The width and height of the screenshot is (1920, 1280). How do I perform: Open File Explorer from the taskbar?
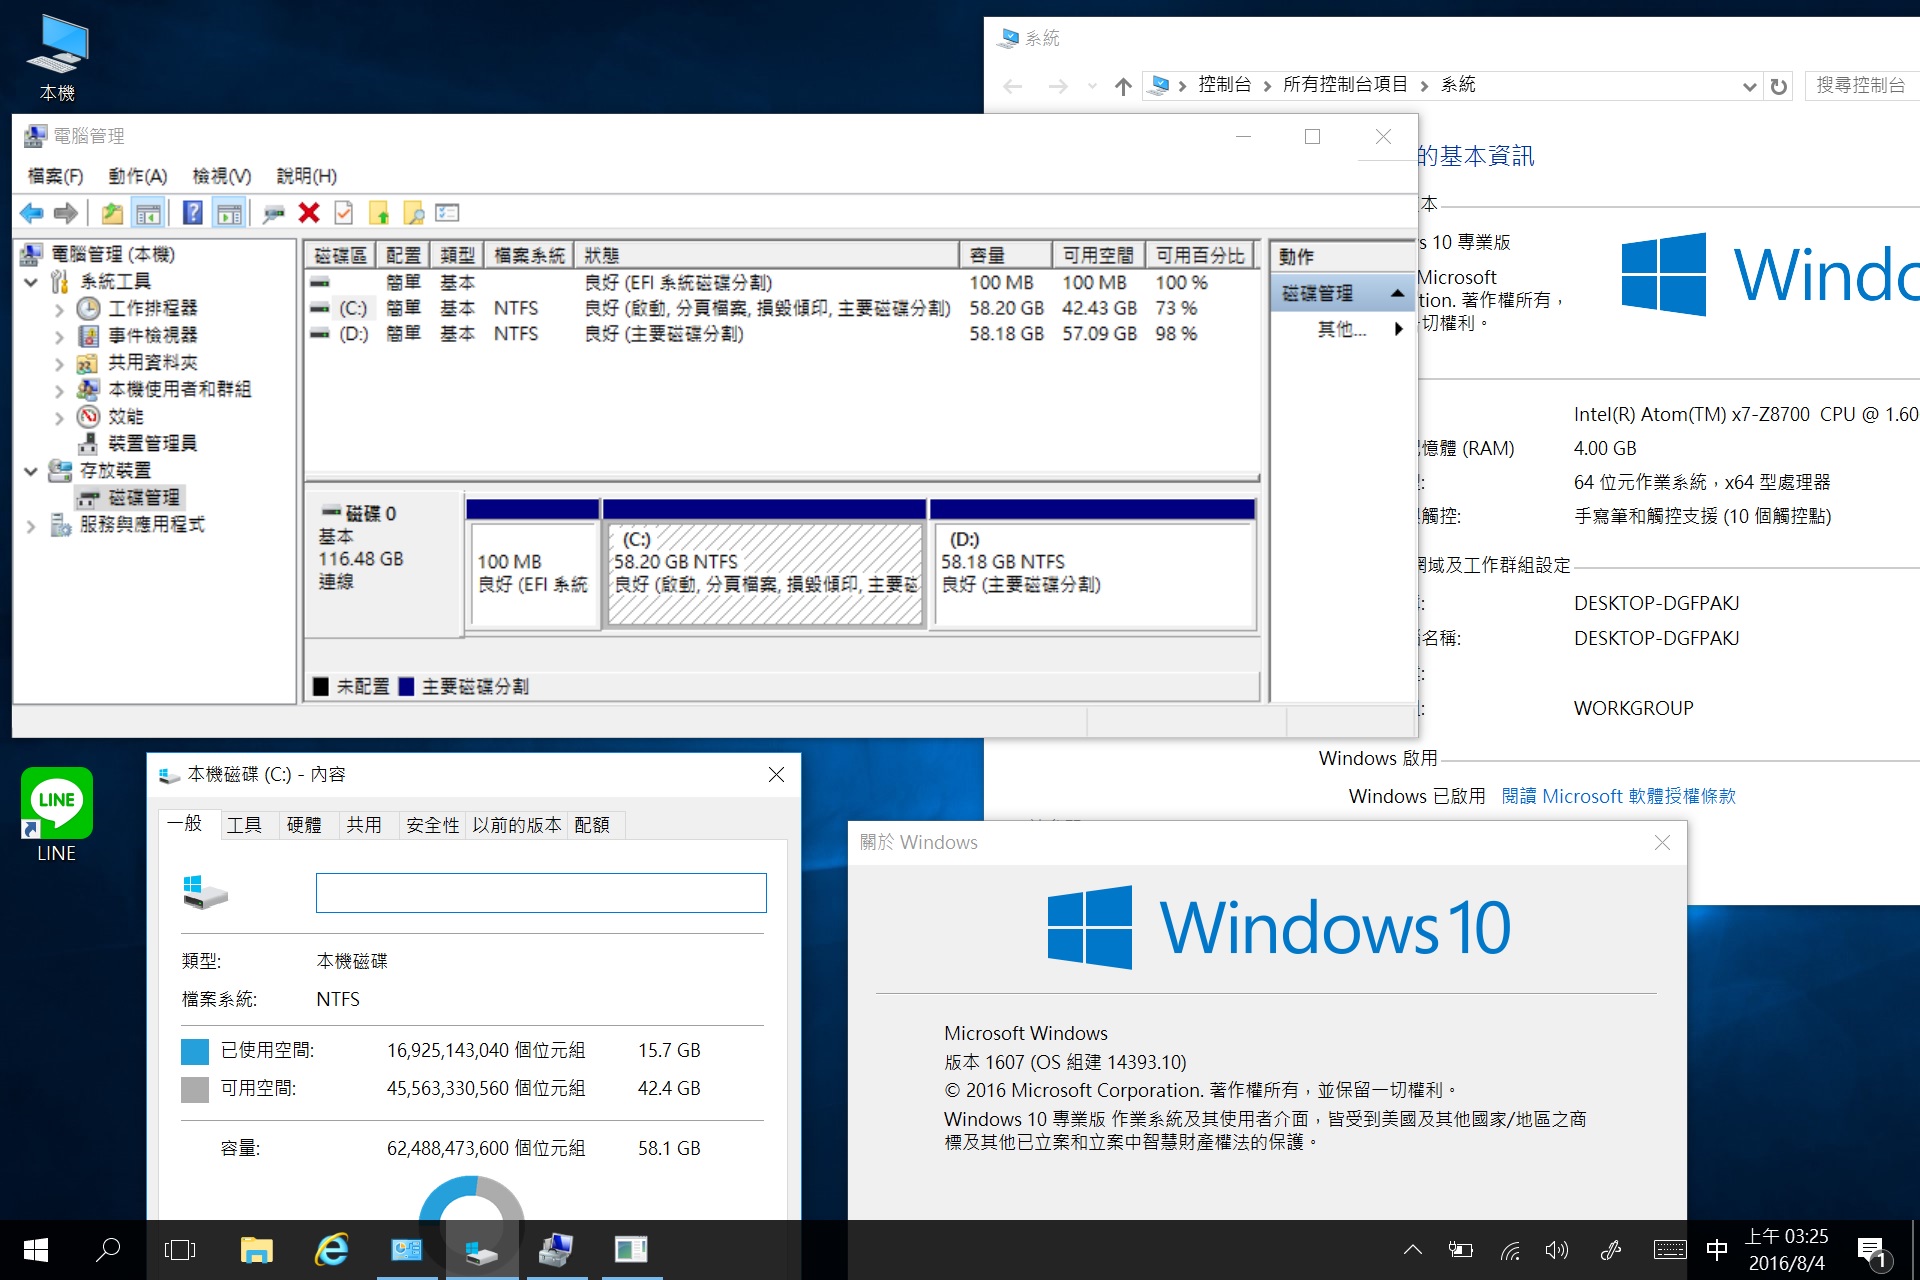click(256, 1250)
